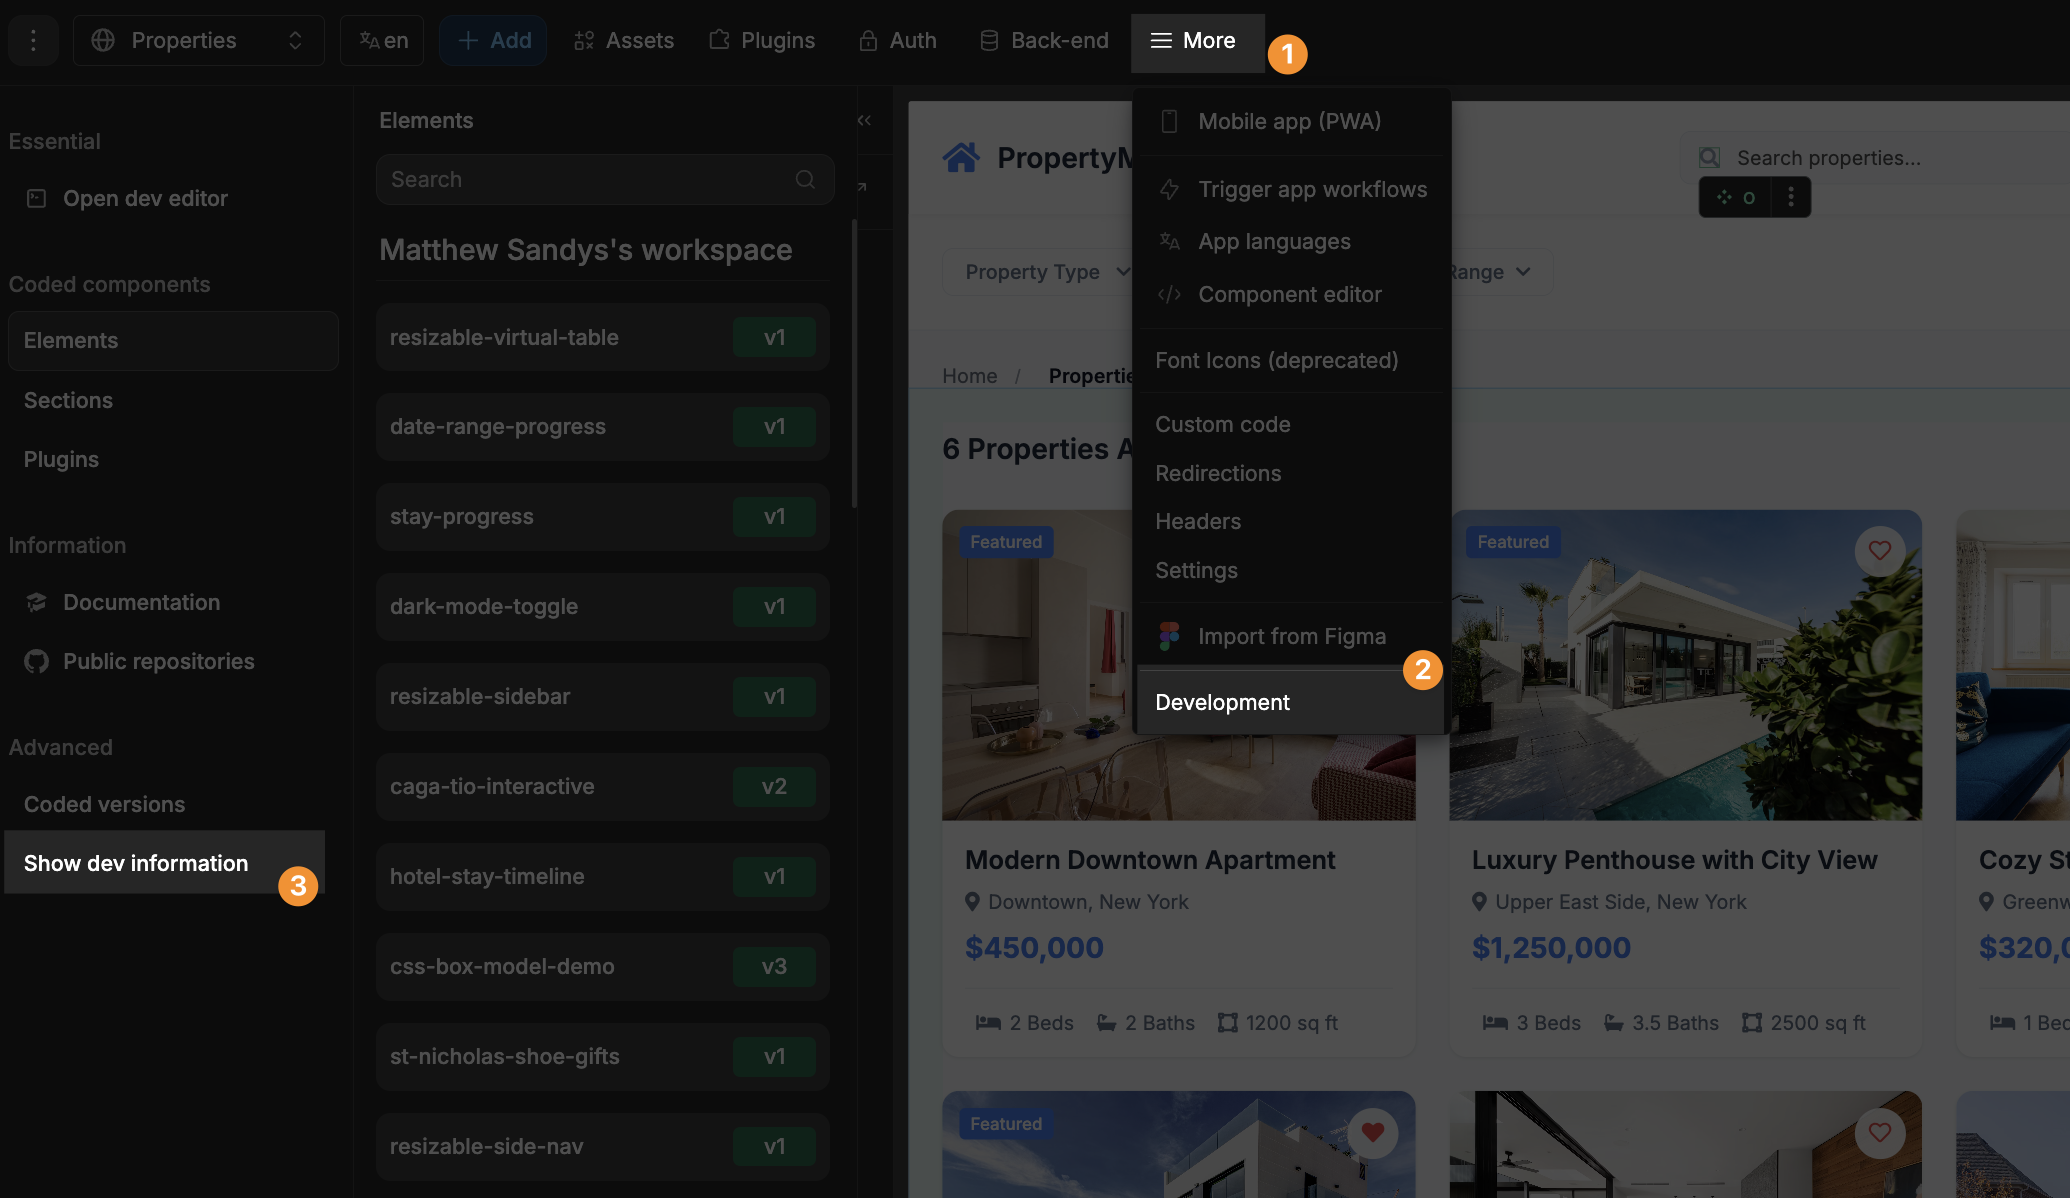Image resolution: width=2070 pixels, height=1198 pixels.
Task: Open the Documentation link
Action: 141,602
